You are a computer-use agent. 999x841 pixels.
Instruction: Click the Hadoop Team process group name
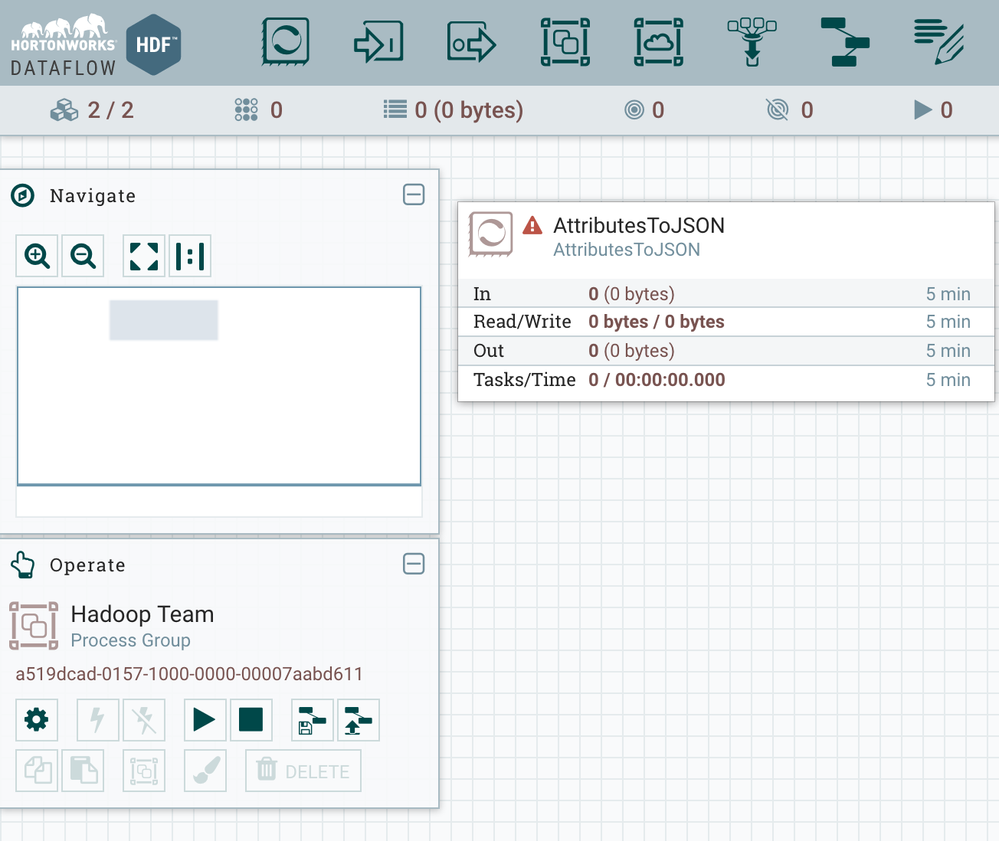(142, 614)
